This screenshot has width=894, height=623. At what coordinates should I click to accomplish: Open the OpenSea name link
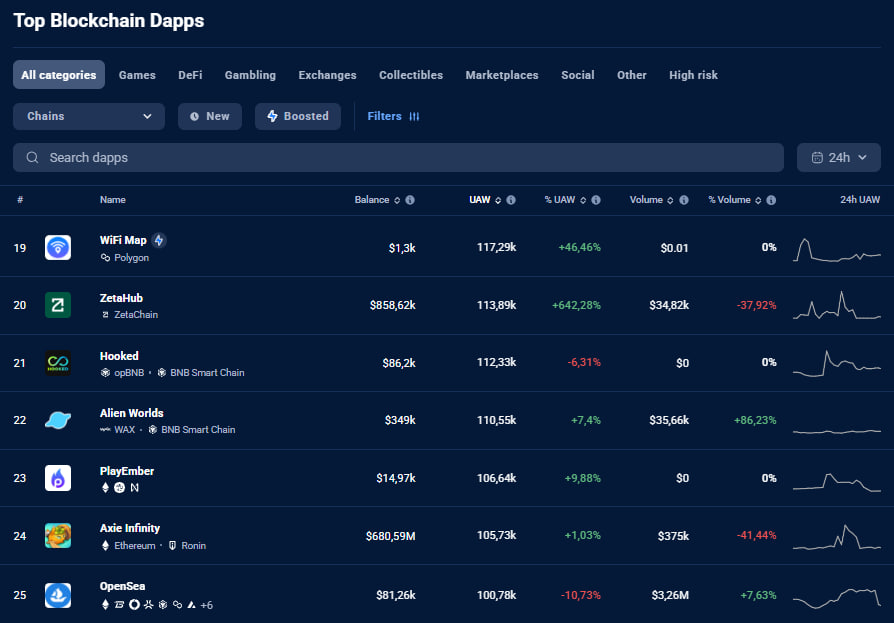pos(123,586)
